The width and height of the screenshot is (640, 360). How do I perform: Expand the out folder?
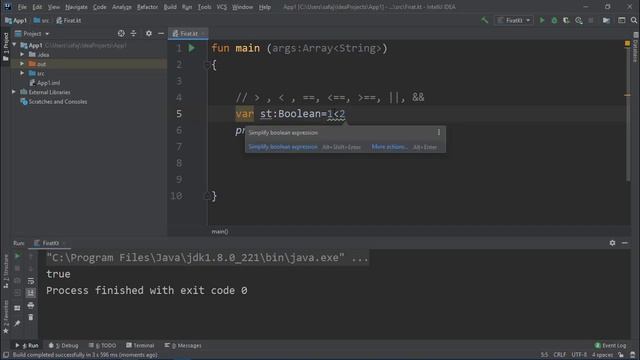[x=22, y=64]
